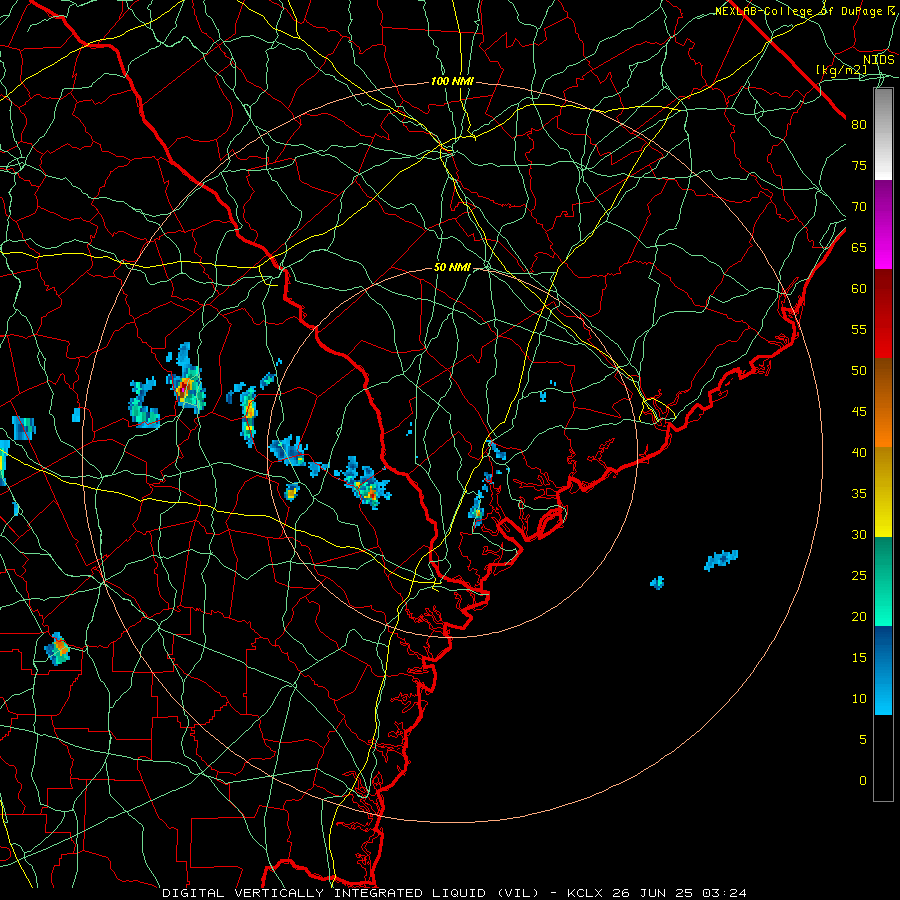Click the "70" value on the scale
The width and height of the screenshot is (900, 900).
(x=859, y=207)
